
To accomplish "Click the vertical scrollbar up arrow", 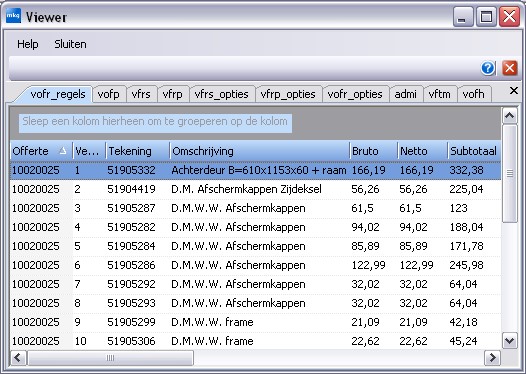I will click(510, 116).
